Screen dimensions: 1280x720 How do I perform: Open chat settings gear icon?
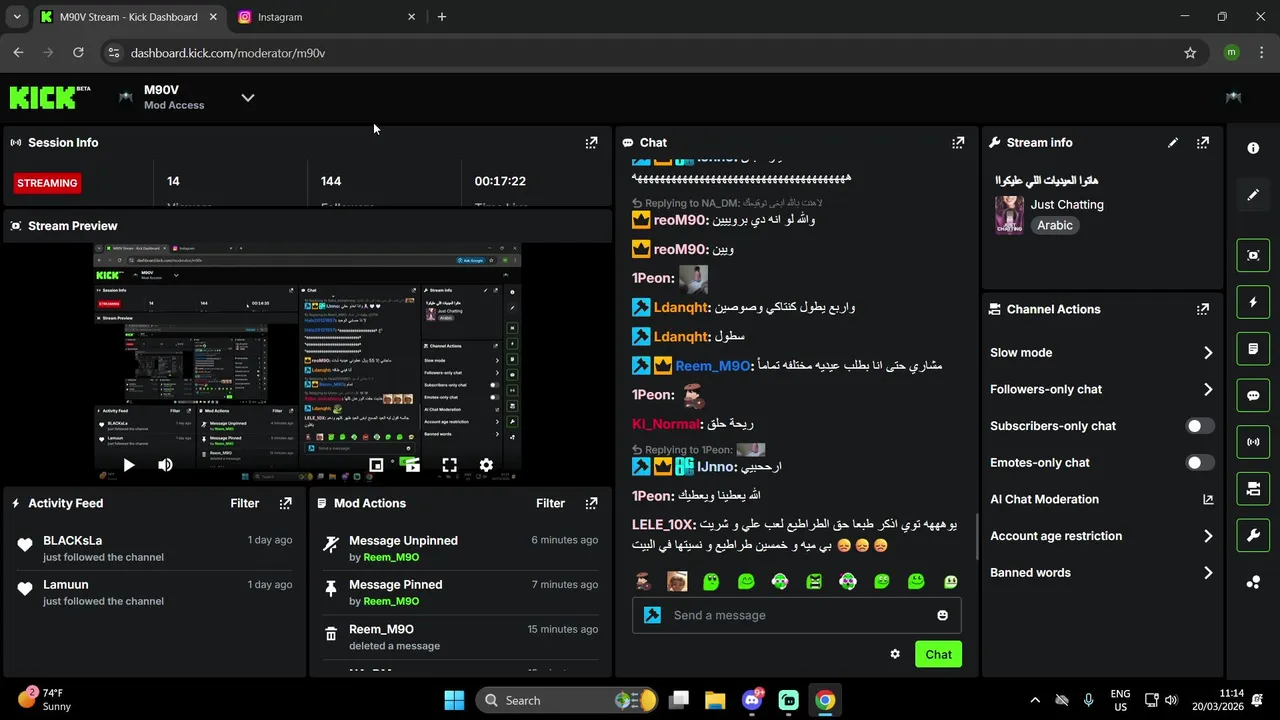coord(895,654)
